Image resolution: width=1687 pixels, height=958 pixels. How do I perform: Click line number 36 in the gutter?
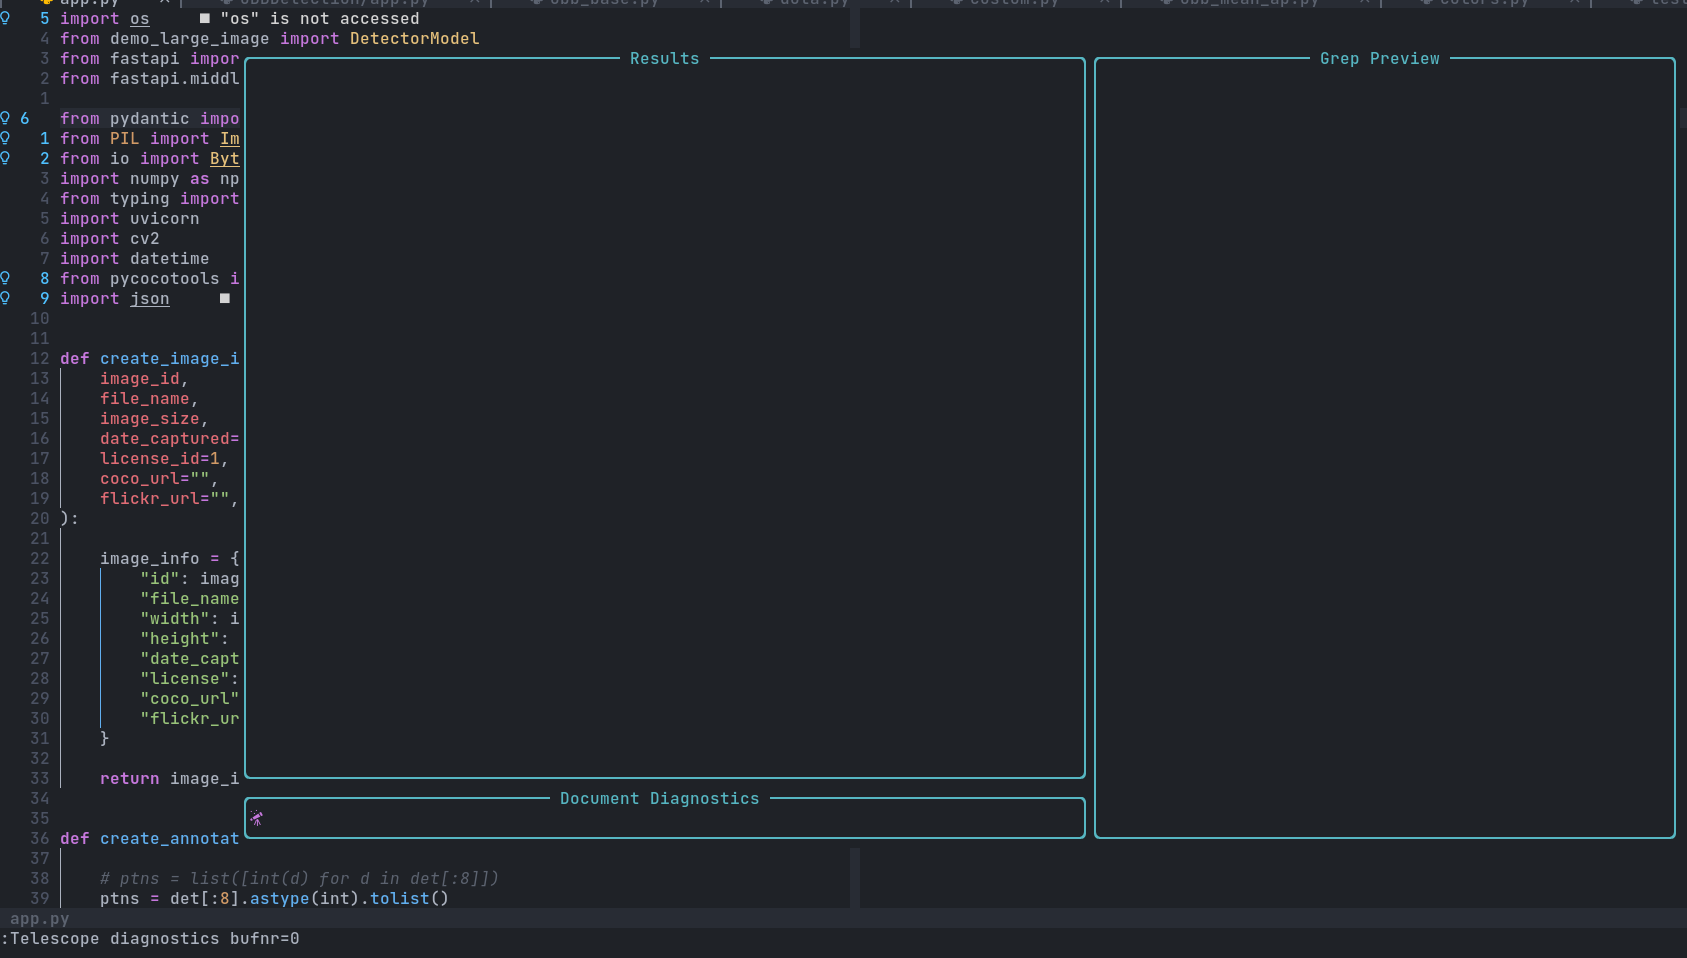tap(40, 838)
